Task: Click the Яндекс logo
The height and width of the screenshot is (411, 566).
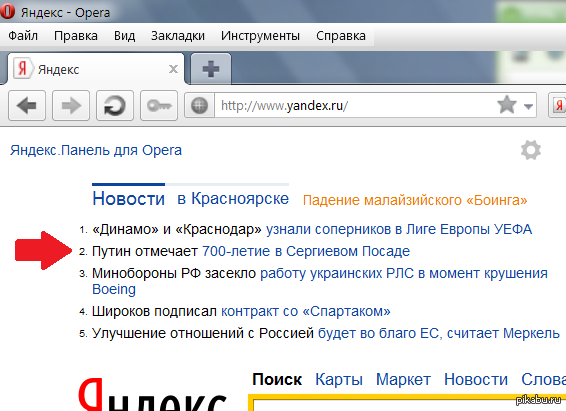Action: (153, 394)
